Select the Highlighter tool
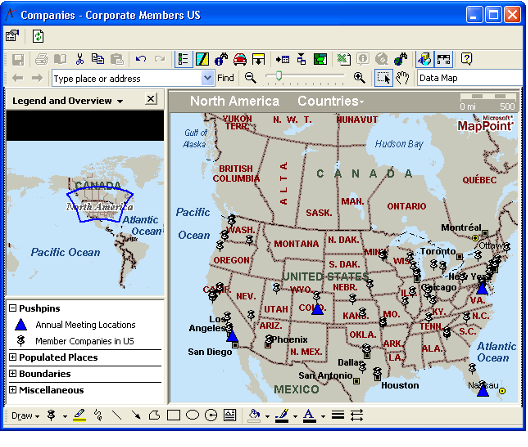This screenshot has width=528, height=447. pyautogui.click(x=79, y=415)
